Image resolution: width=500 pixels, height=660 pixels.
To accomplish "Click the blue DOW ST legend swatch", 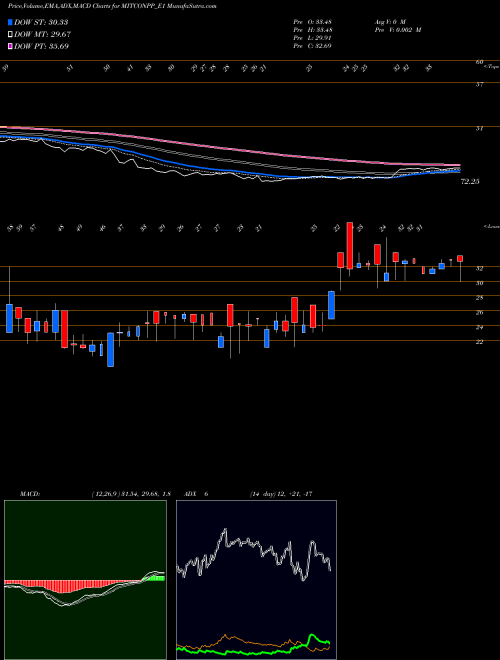I will pos(10,22).
